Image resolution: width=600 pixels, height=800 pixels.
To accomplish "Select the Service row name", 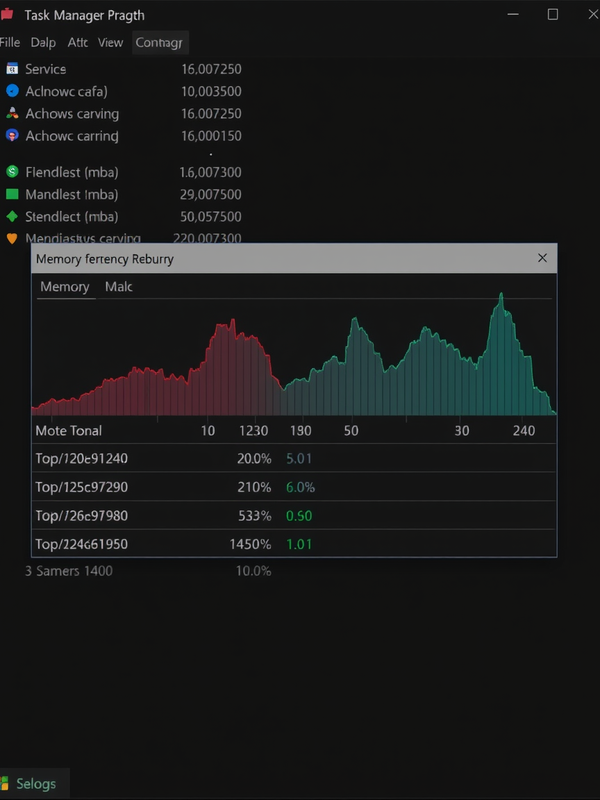I will [x=45, y=69].
